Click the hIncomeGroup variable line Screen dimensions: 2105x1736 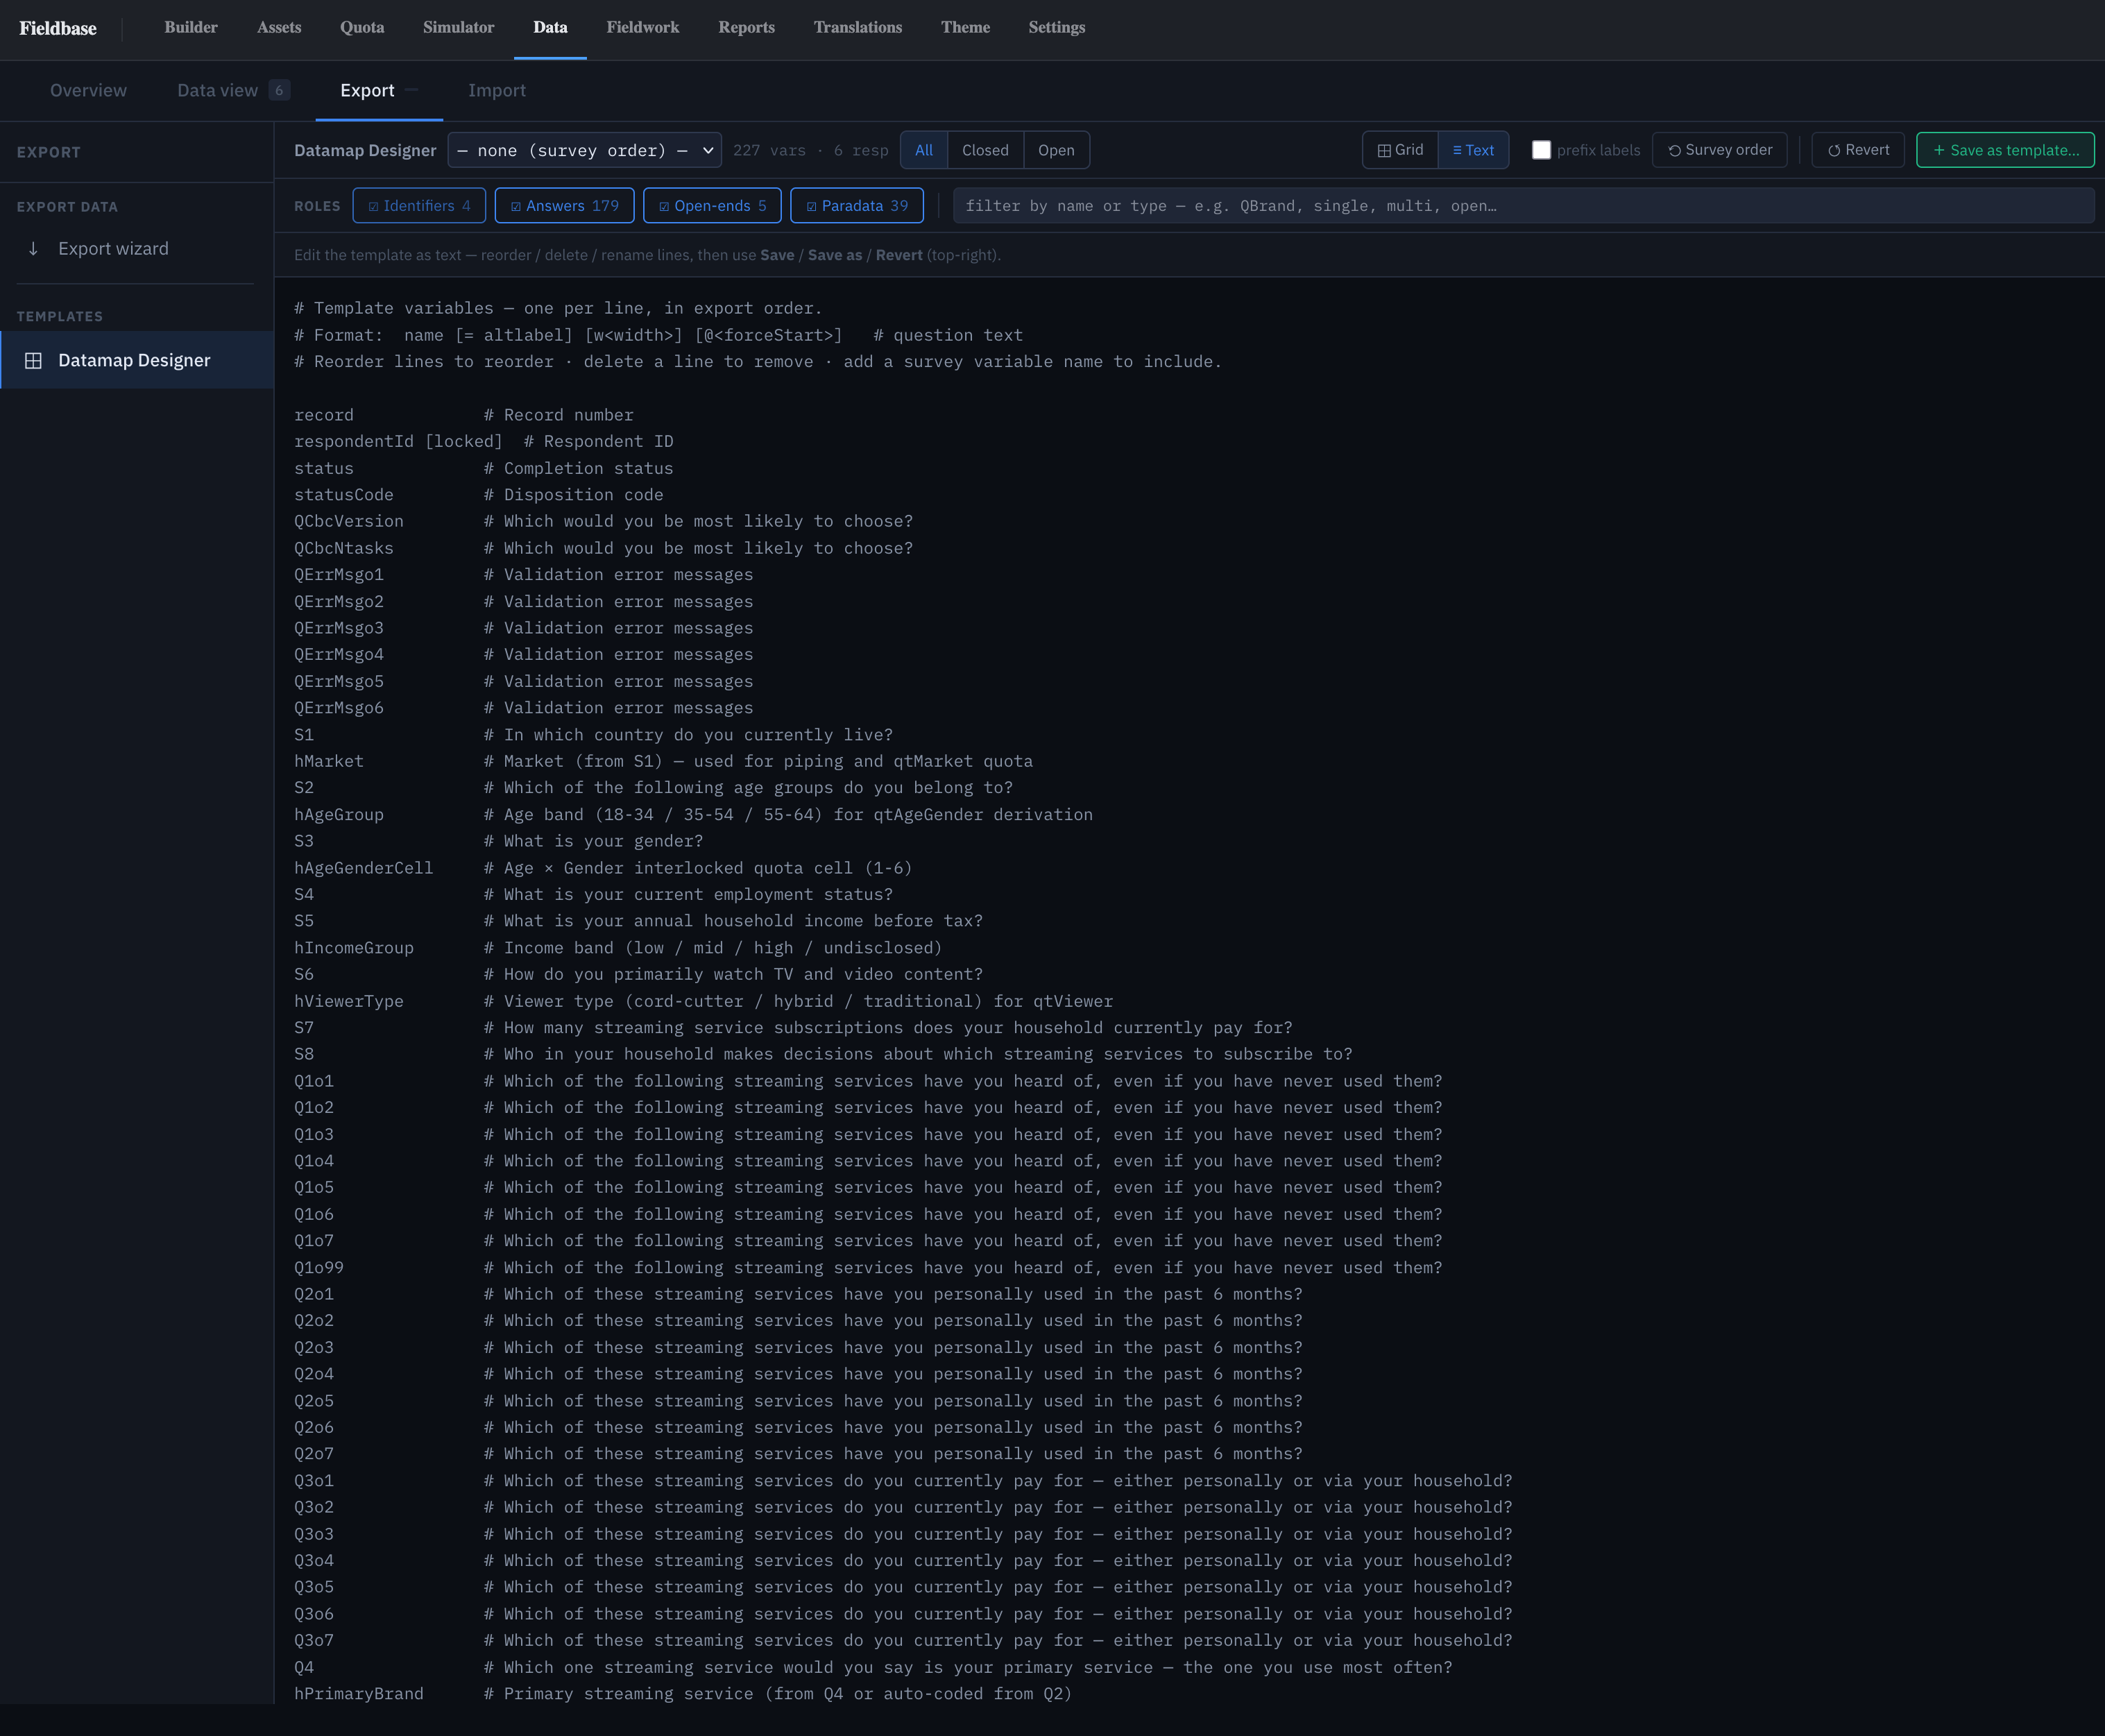tap(618, 947)
